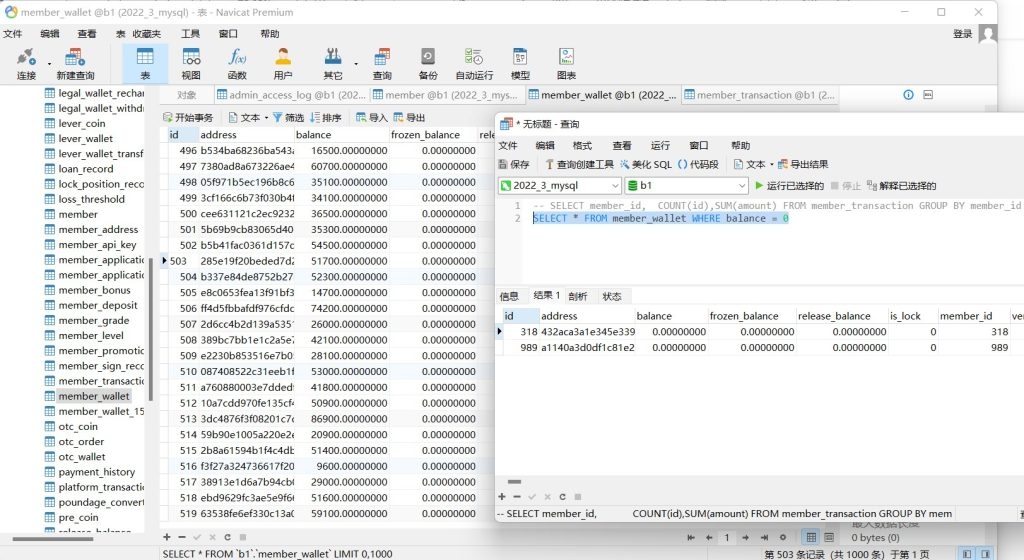Open the 用户 (User) toolbar icon
Screen dimensions: 1024x560
(283, 63)
